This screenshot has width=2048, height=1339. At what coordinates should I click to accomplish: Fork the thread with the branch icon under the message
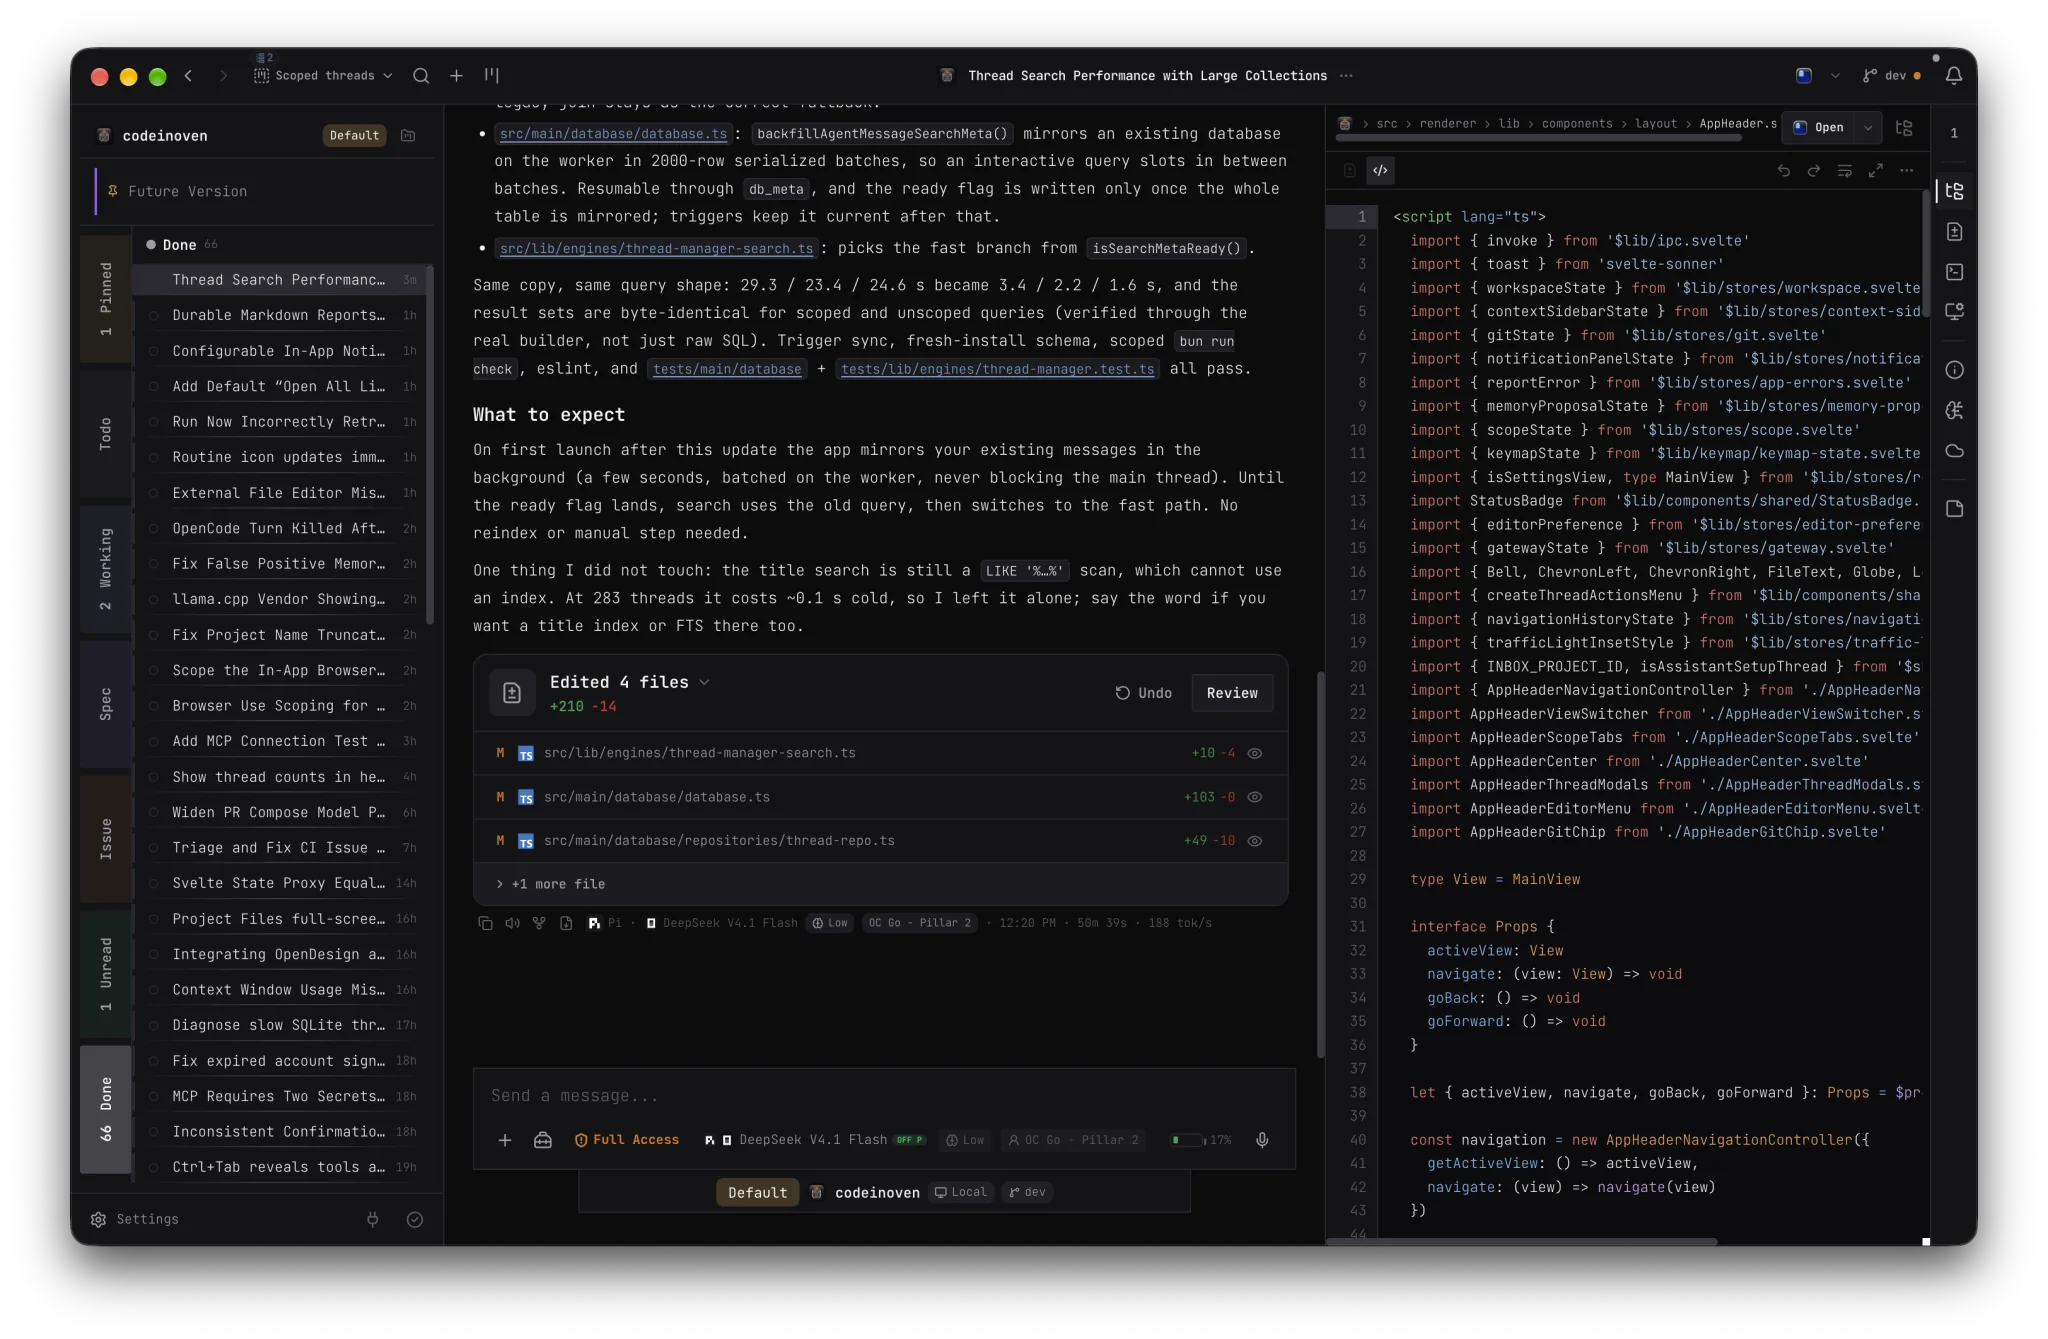[x=539, y=923]
